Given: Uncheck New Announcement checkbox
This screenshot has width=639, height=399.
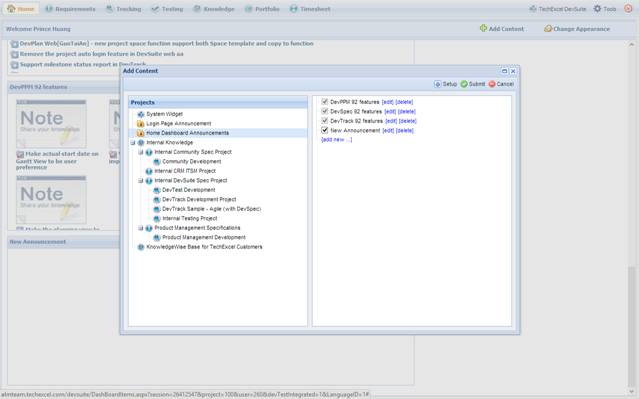Looking at the screenshot, I should click(x=324, y=130).
